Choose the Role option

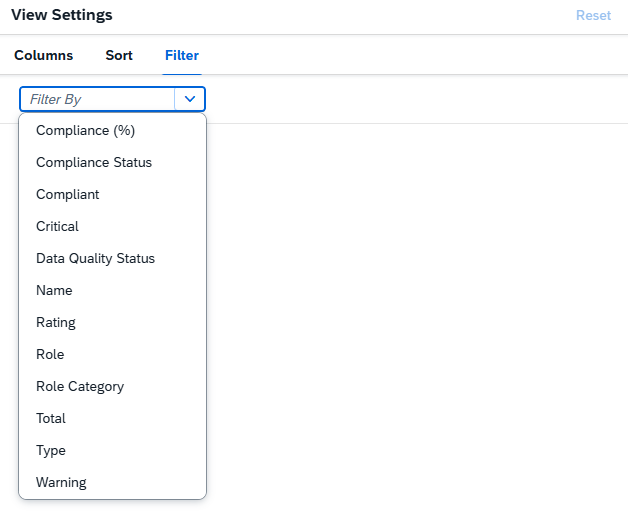click(x=50, y=354)
